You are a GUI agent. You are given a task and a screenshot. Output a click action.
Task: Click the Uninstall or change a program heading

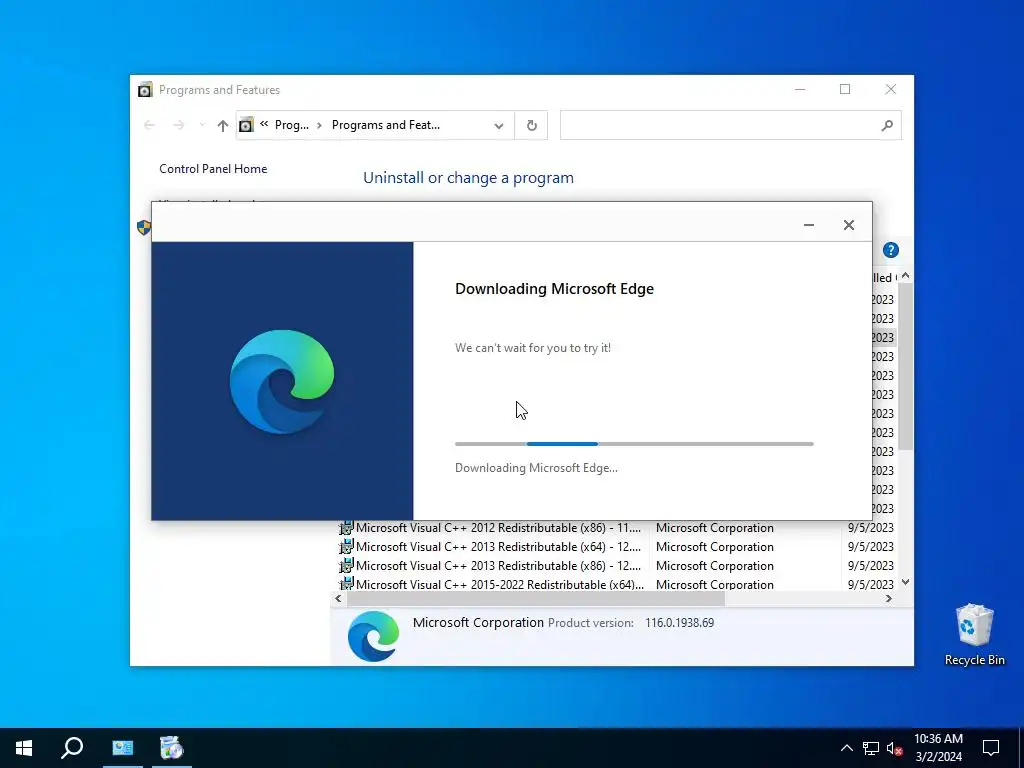click(x=468, y=178)
